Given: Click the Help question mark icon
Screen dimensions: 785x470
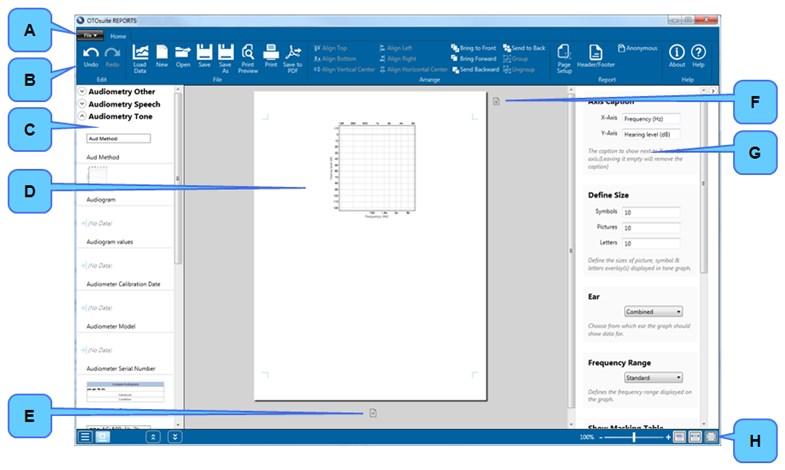Looking at the screenshot, I should click(698, 52).
